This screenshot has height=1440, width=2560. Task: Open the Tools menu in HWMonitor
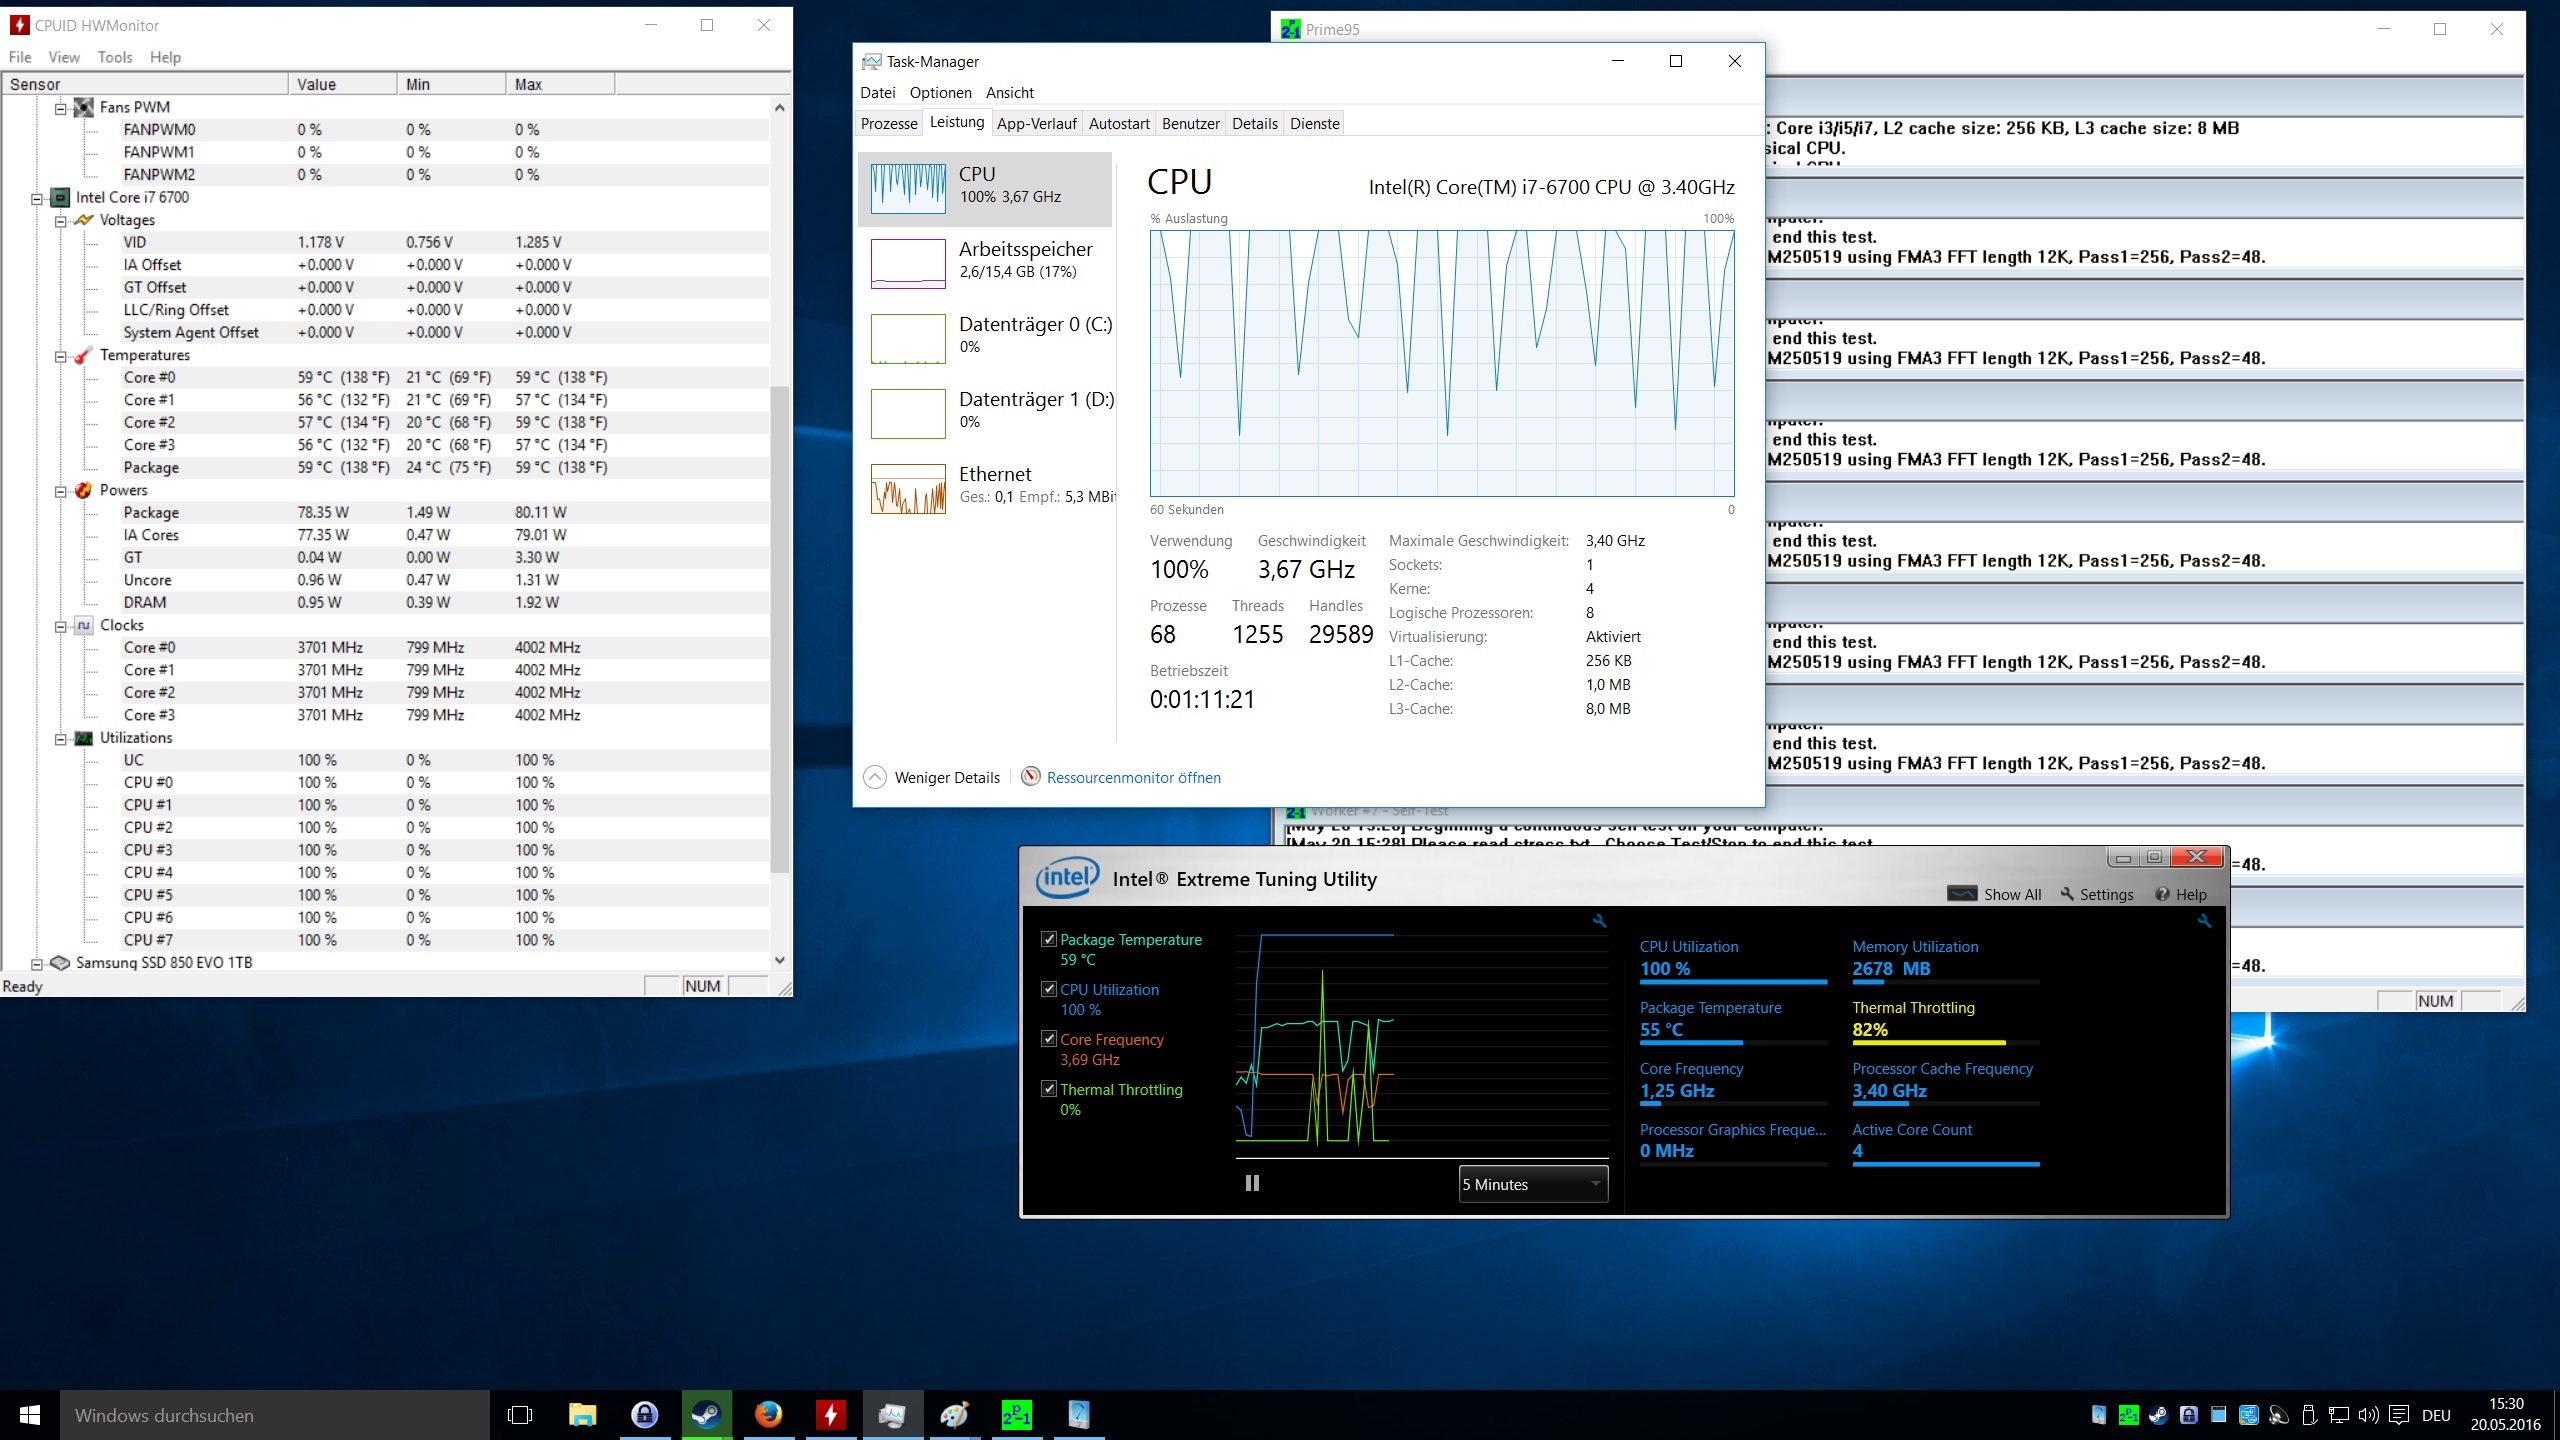(114, 57)
